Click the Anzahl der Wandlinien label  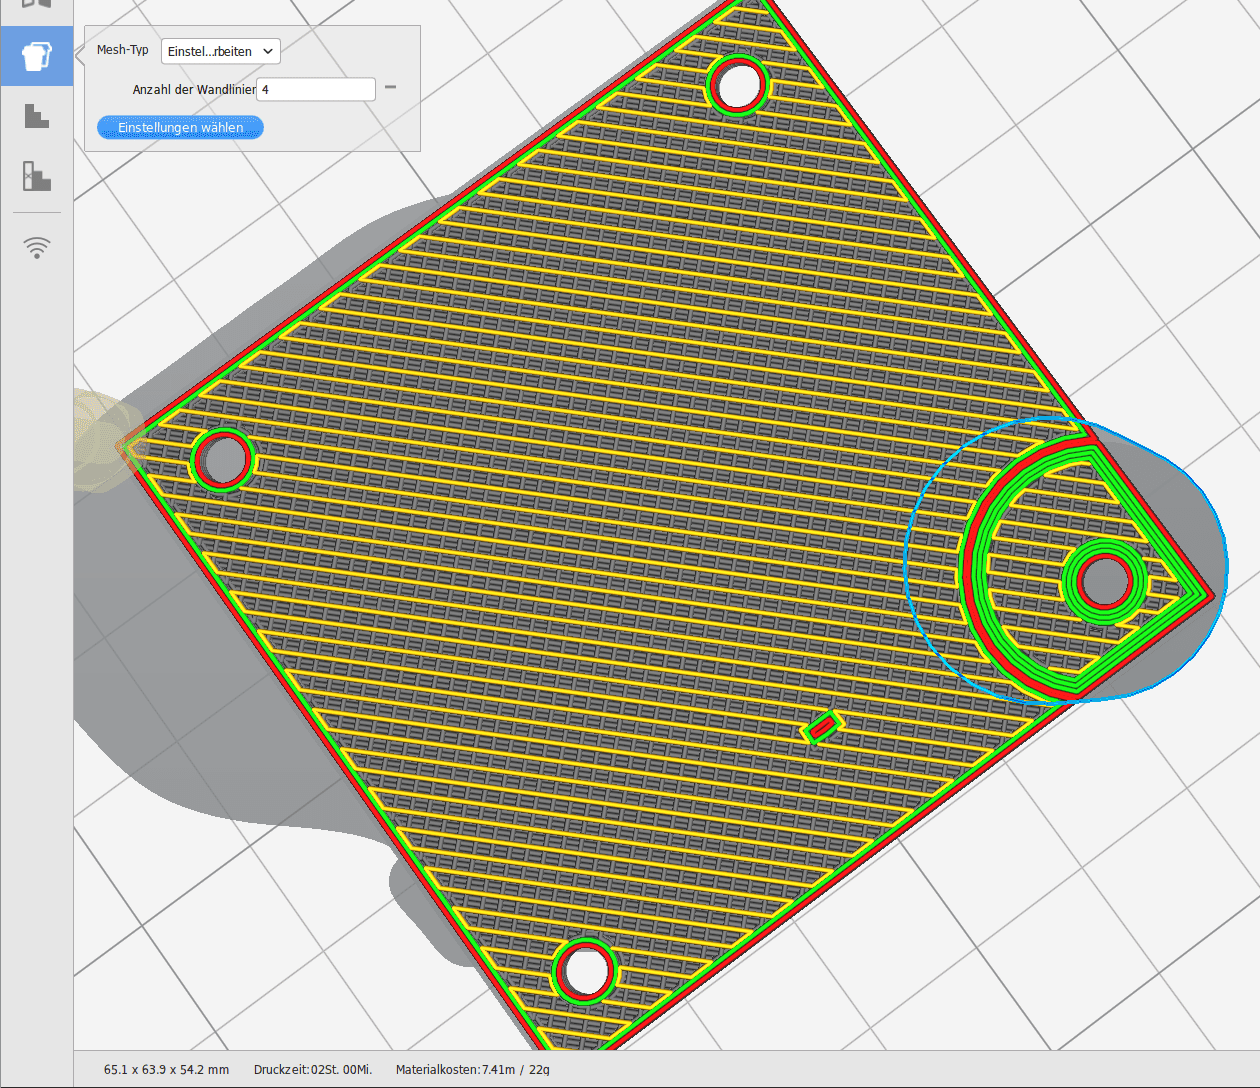point(194,90)
